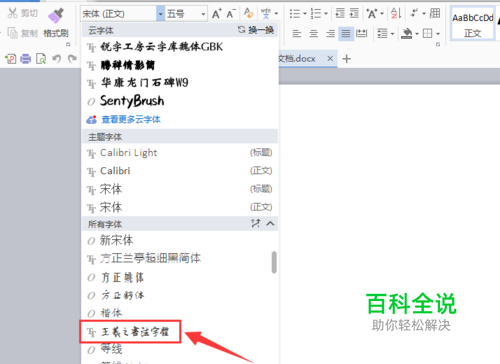The width and height of the screenshot is (500, 364).
Task: Choose 锐字工房云字库魏体GBK font
Action: tap(180, 47)
